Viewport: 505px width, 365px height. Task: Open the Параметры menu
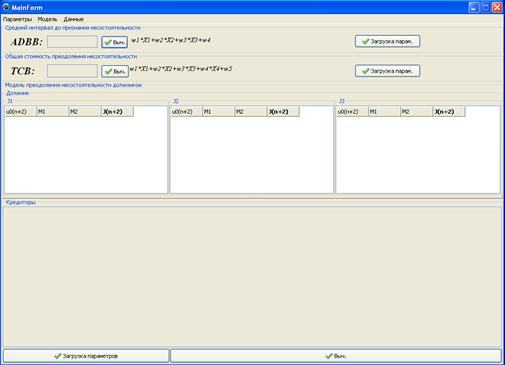17,19
